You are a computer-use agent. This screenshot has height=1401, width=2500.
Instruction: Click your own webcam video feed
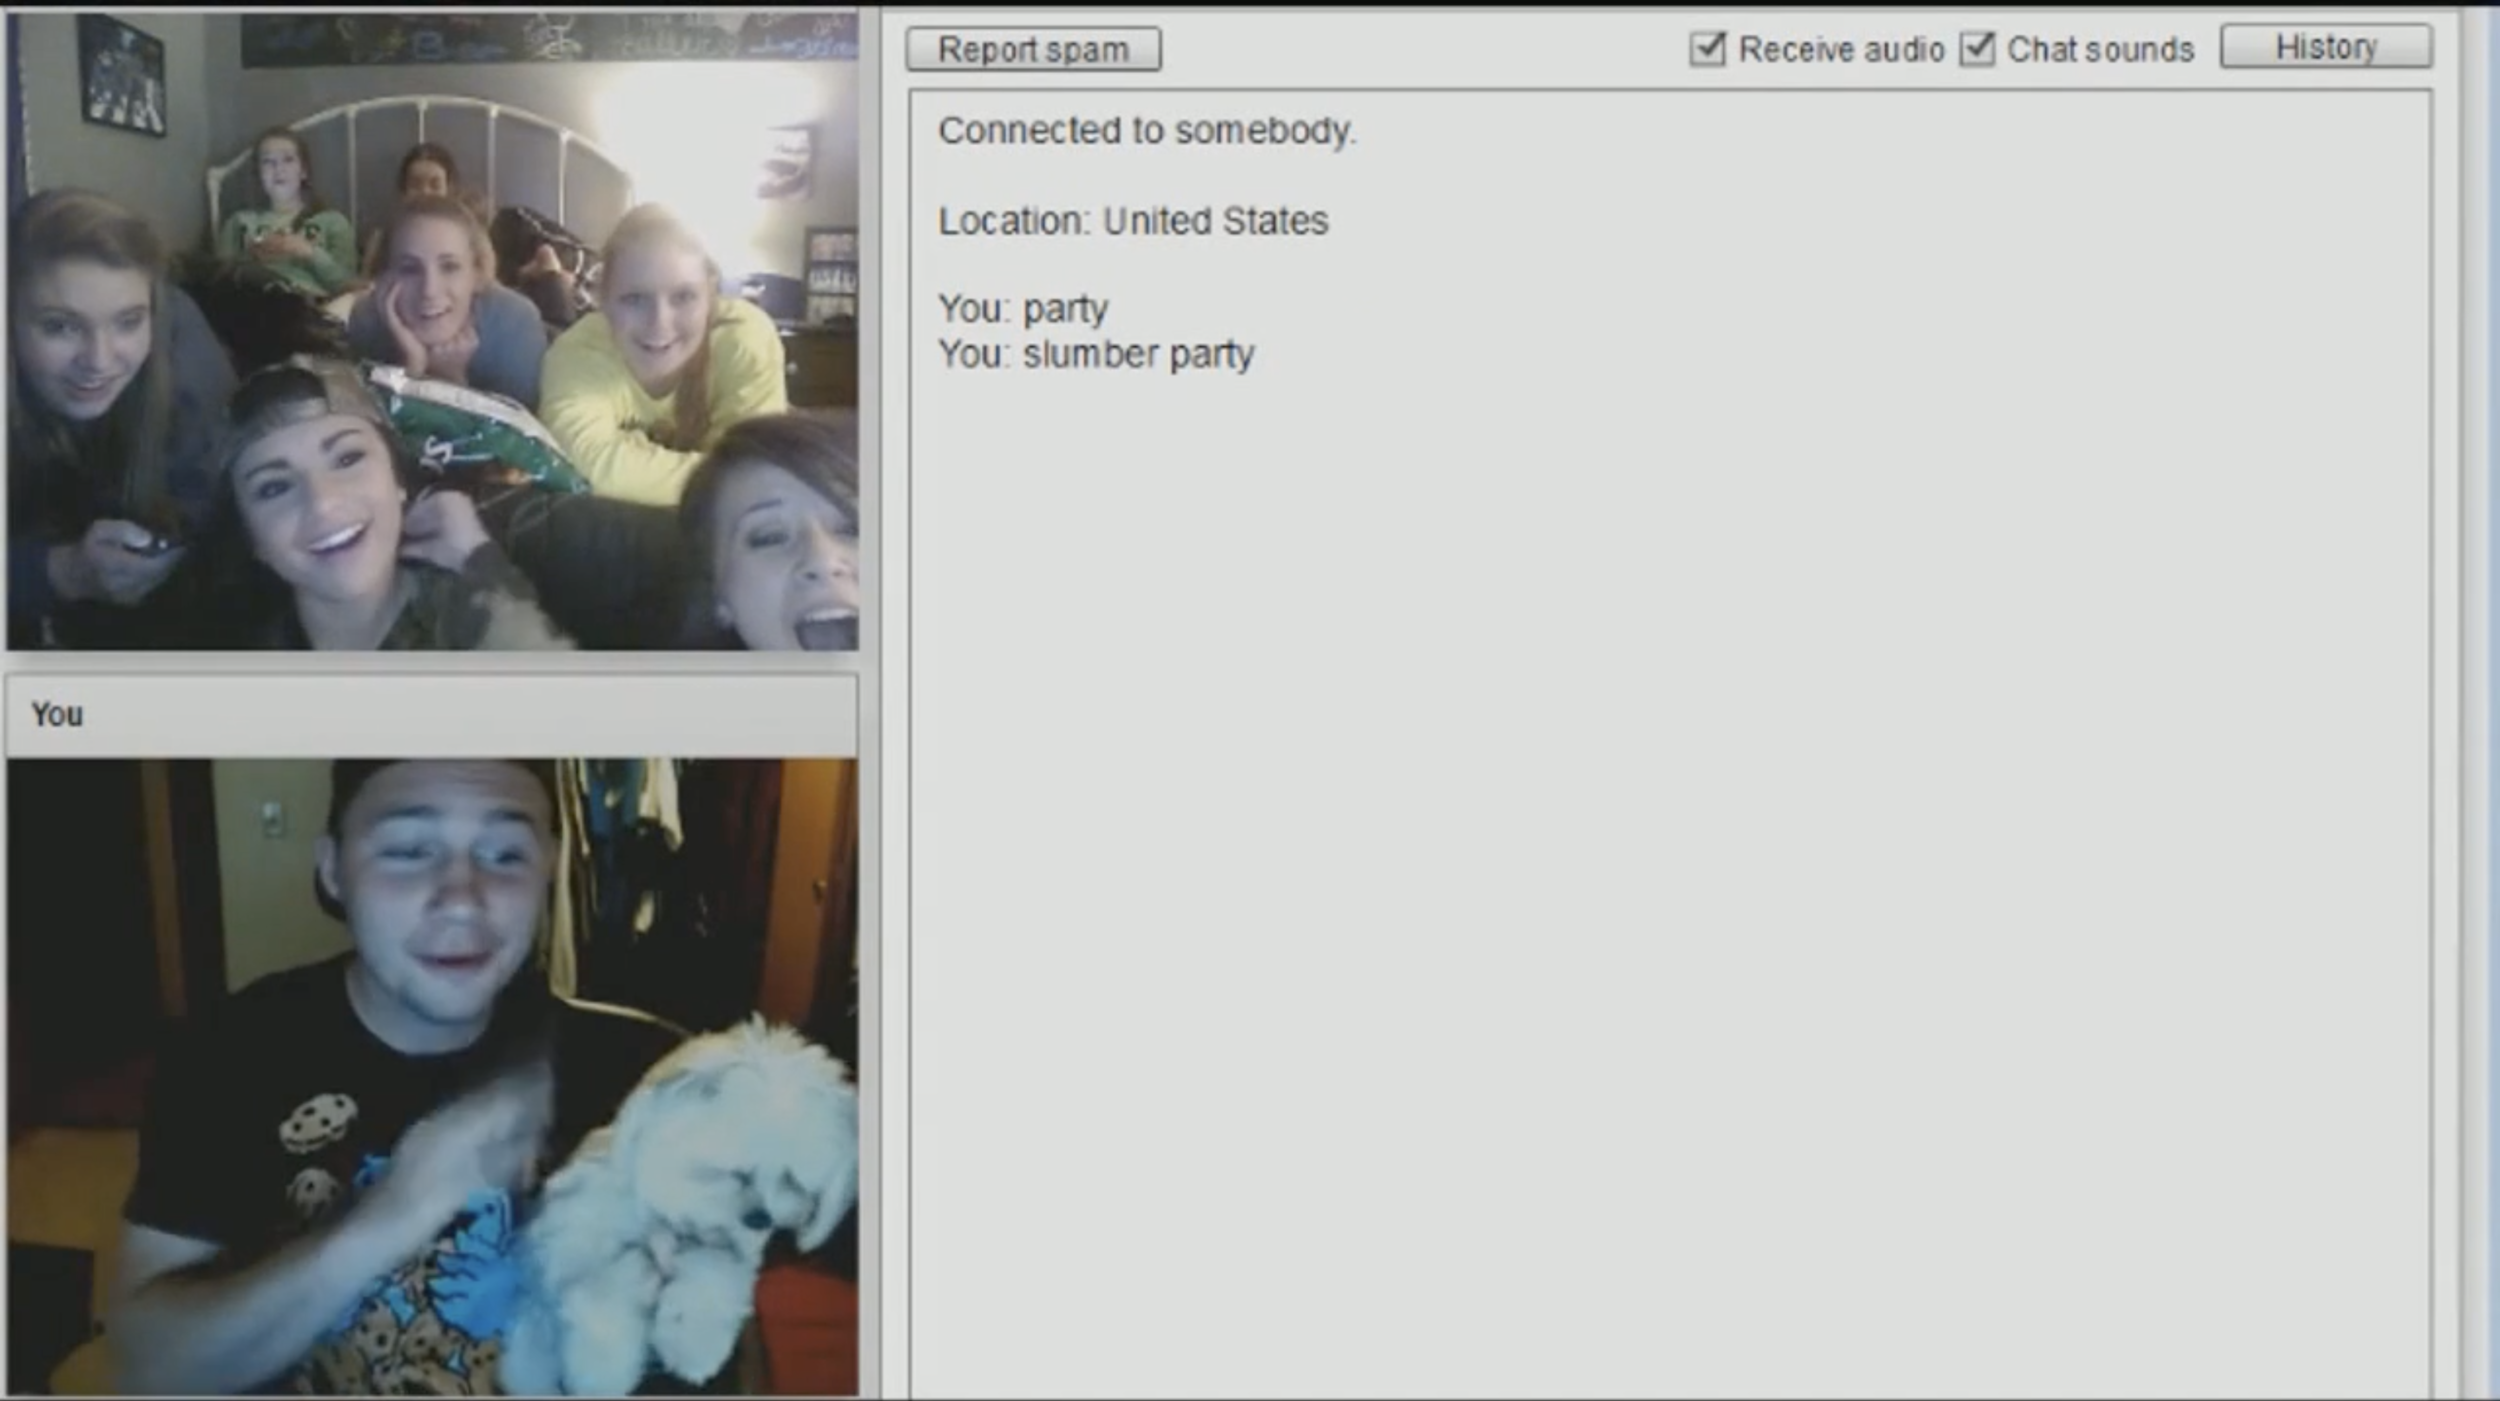pos(432,1075)
